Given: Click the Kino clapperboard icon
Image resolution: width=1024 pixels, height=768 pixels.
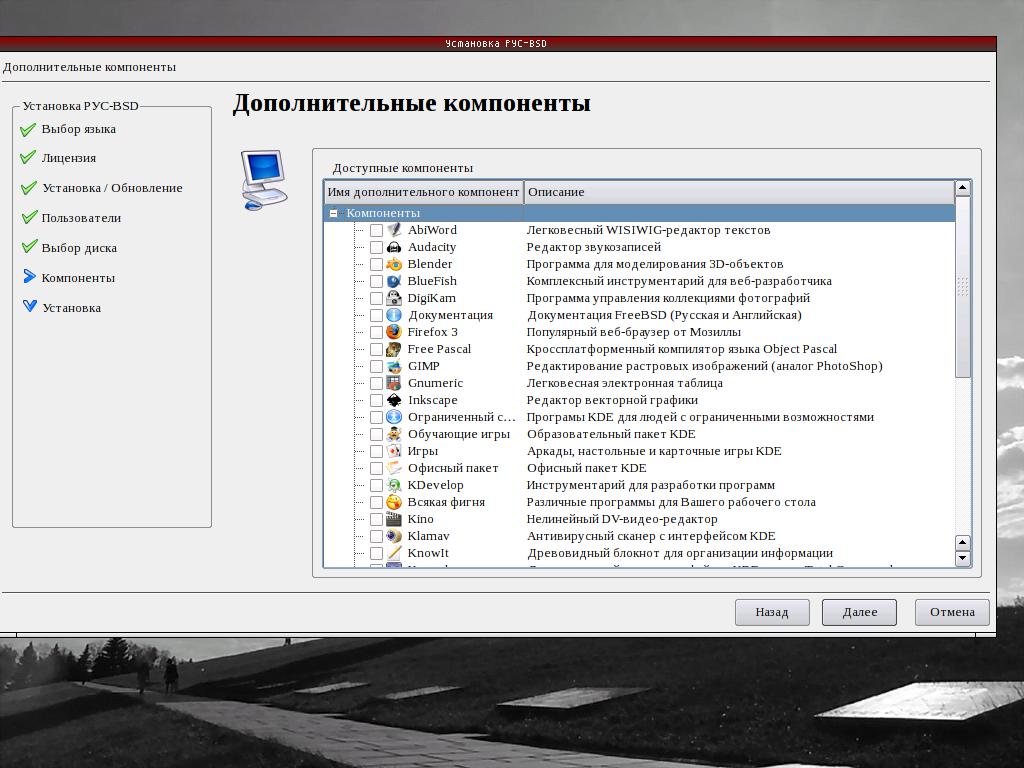Looking at the screenshot, I should pyautogui.click(x=394, y=519).
